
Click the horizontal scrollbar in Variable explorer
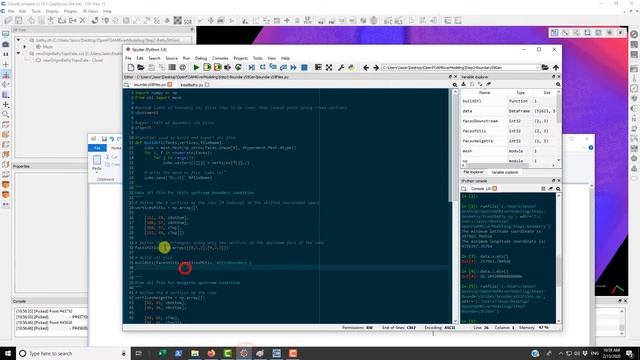[x=497, y=165]
